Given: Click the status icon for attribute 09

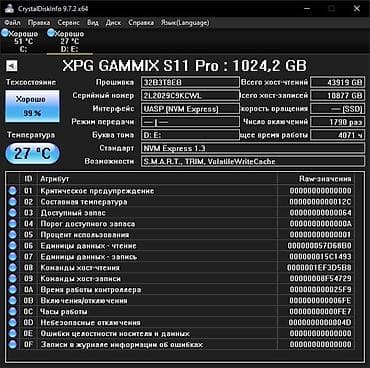Looking at the screenshot, I should point(13,278).
